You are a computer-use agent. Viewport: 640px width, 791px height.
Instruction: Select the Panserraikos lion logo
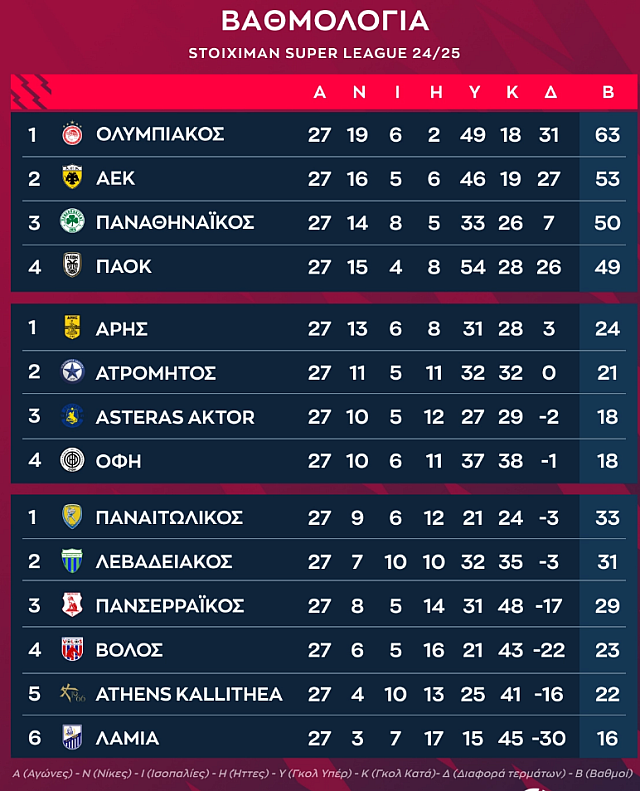[x=72, y=605]
